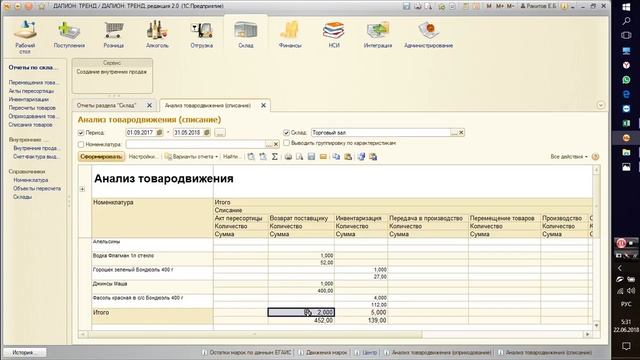Open the period selection ellipsis button
Viewport: 640px width, 360px height.
tap(220, 133)
